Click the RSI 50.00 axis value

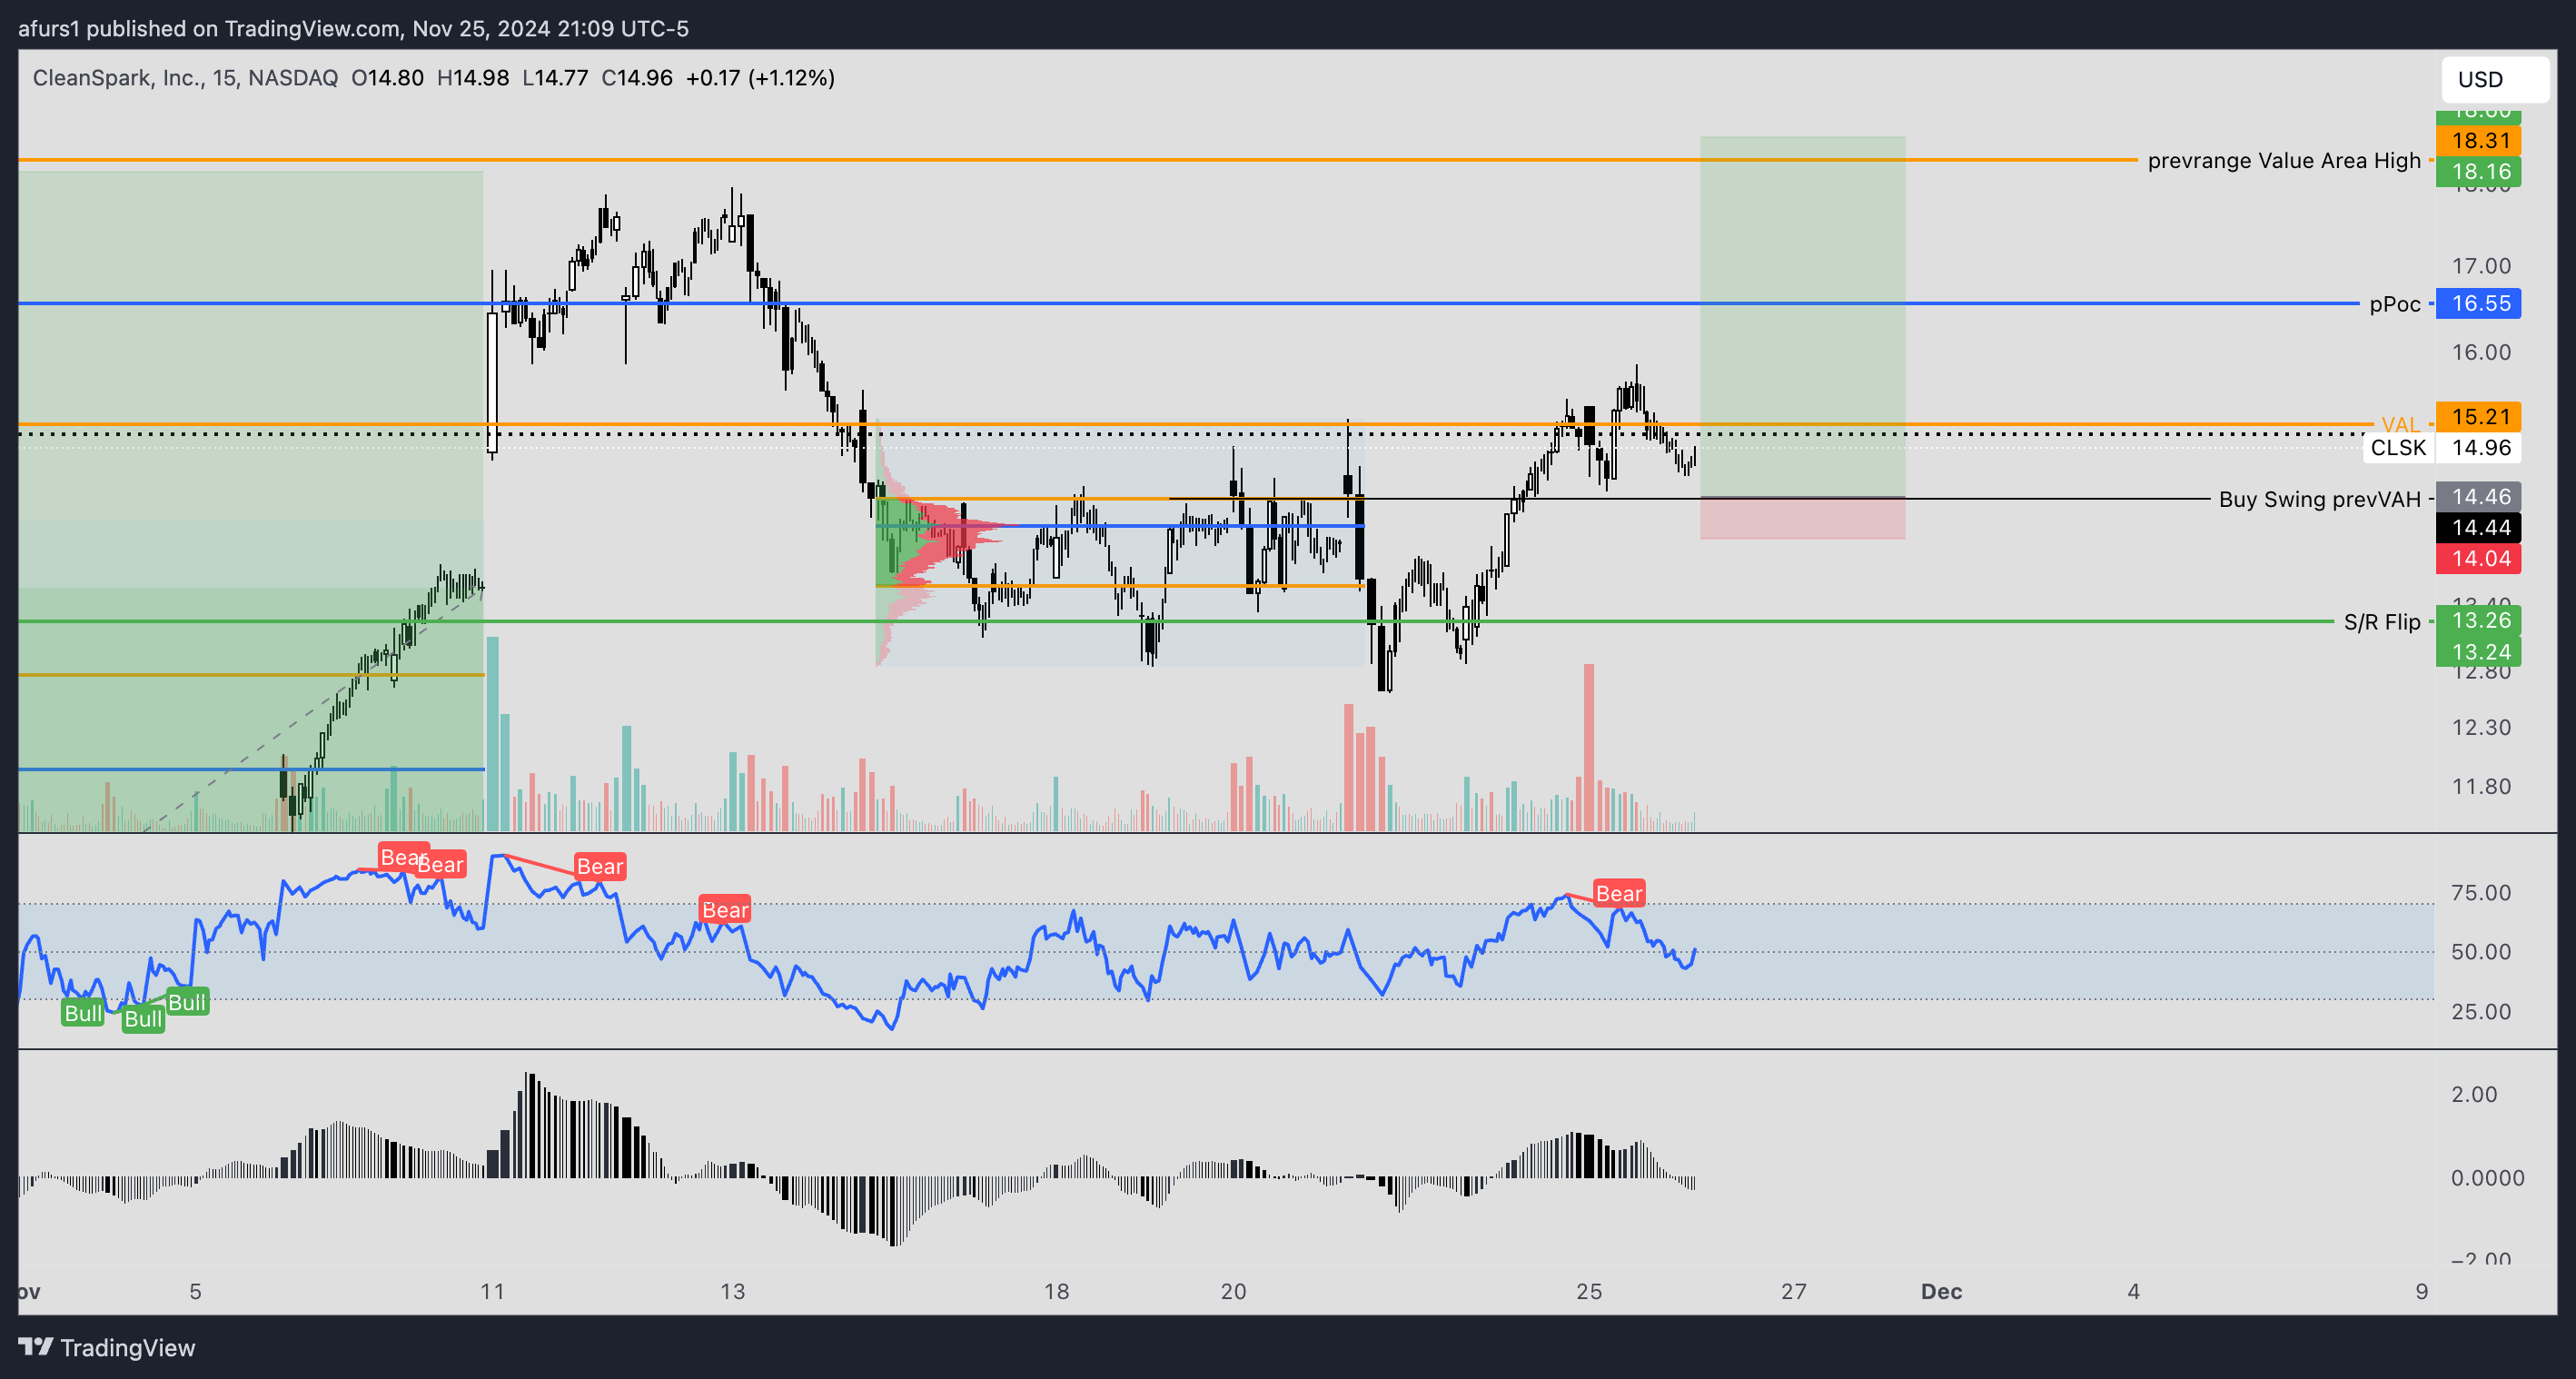click(2480, 951)
